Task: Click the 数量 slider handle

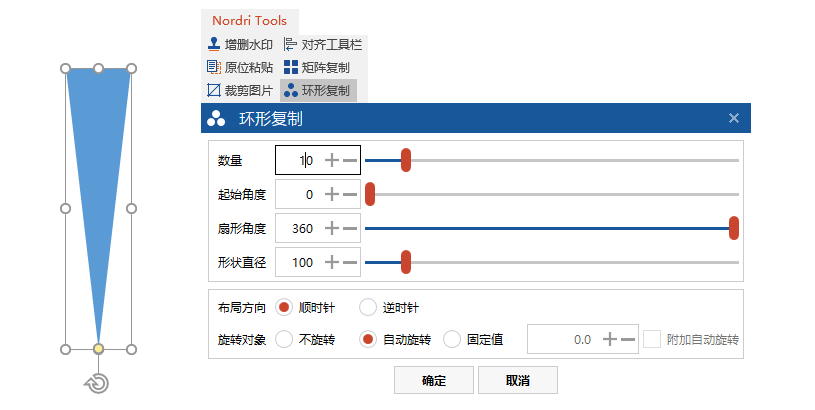Action: 406,160
